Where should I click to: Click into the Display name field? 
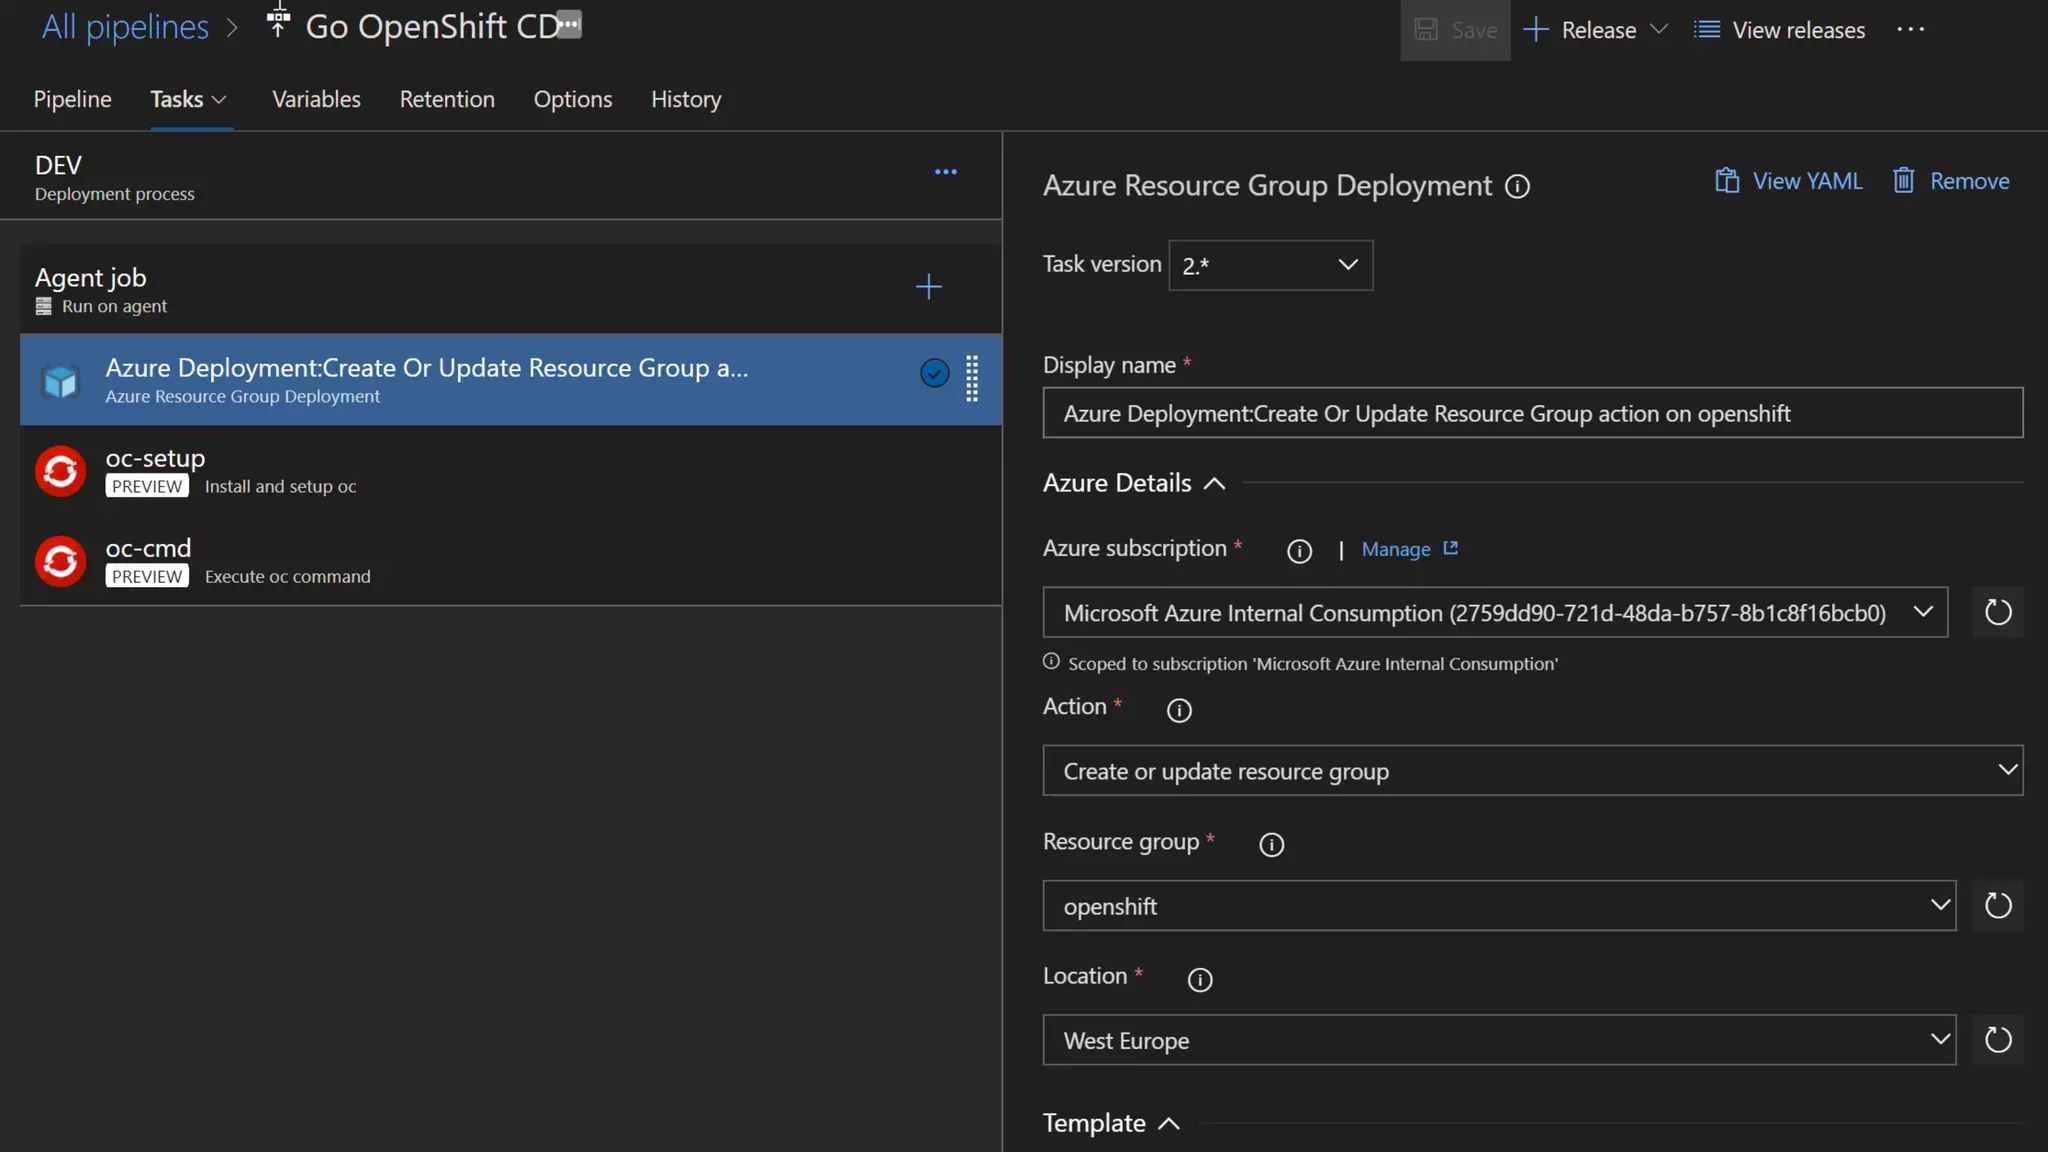[x=1532, y=413]
